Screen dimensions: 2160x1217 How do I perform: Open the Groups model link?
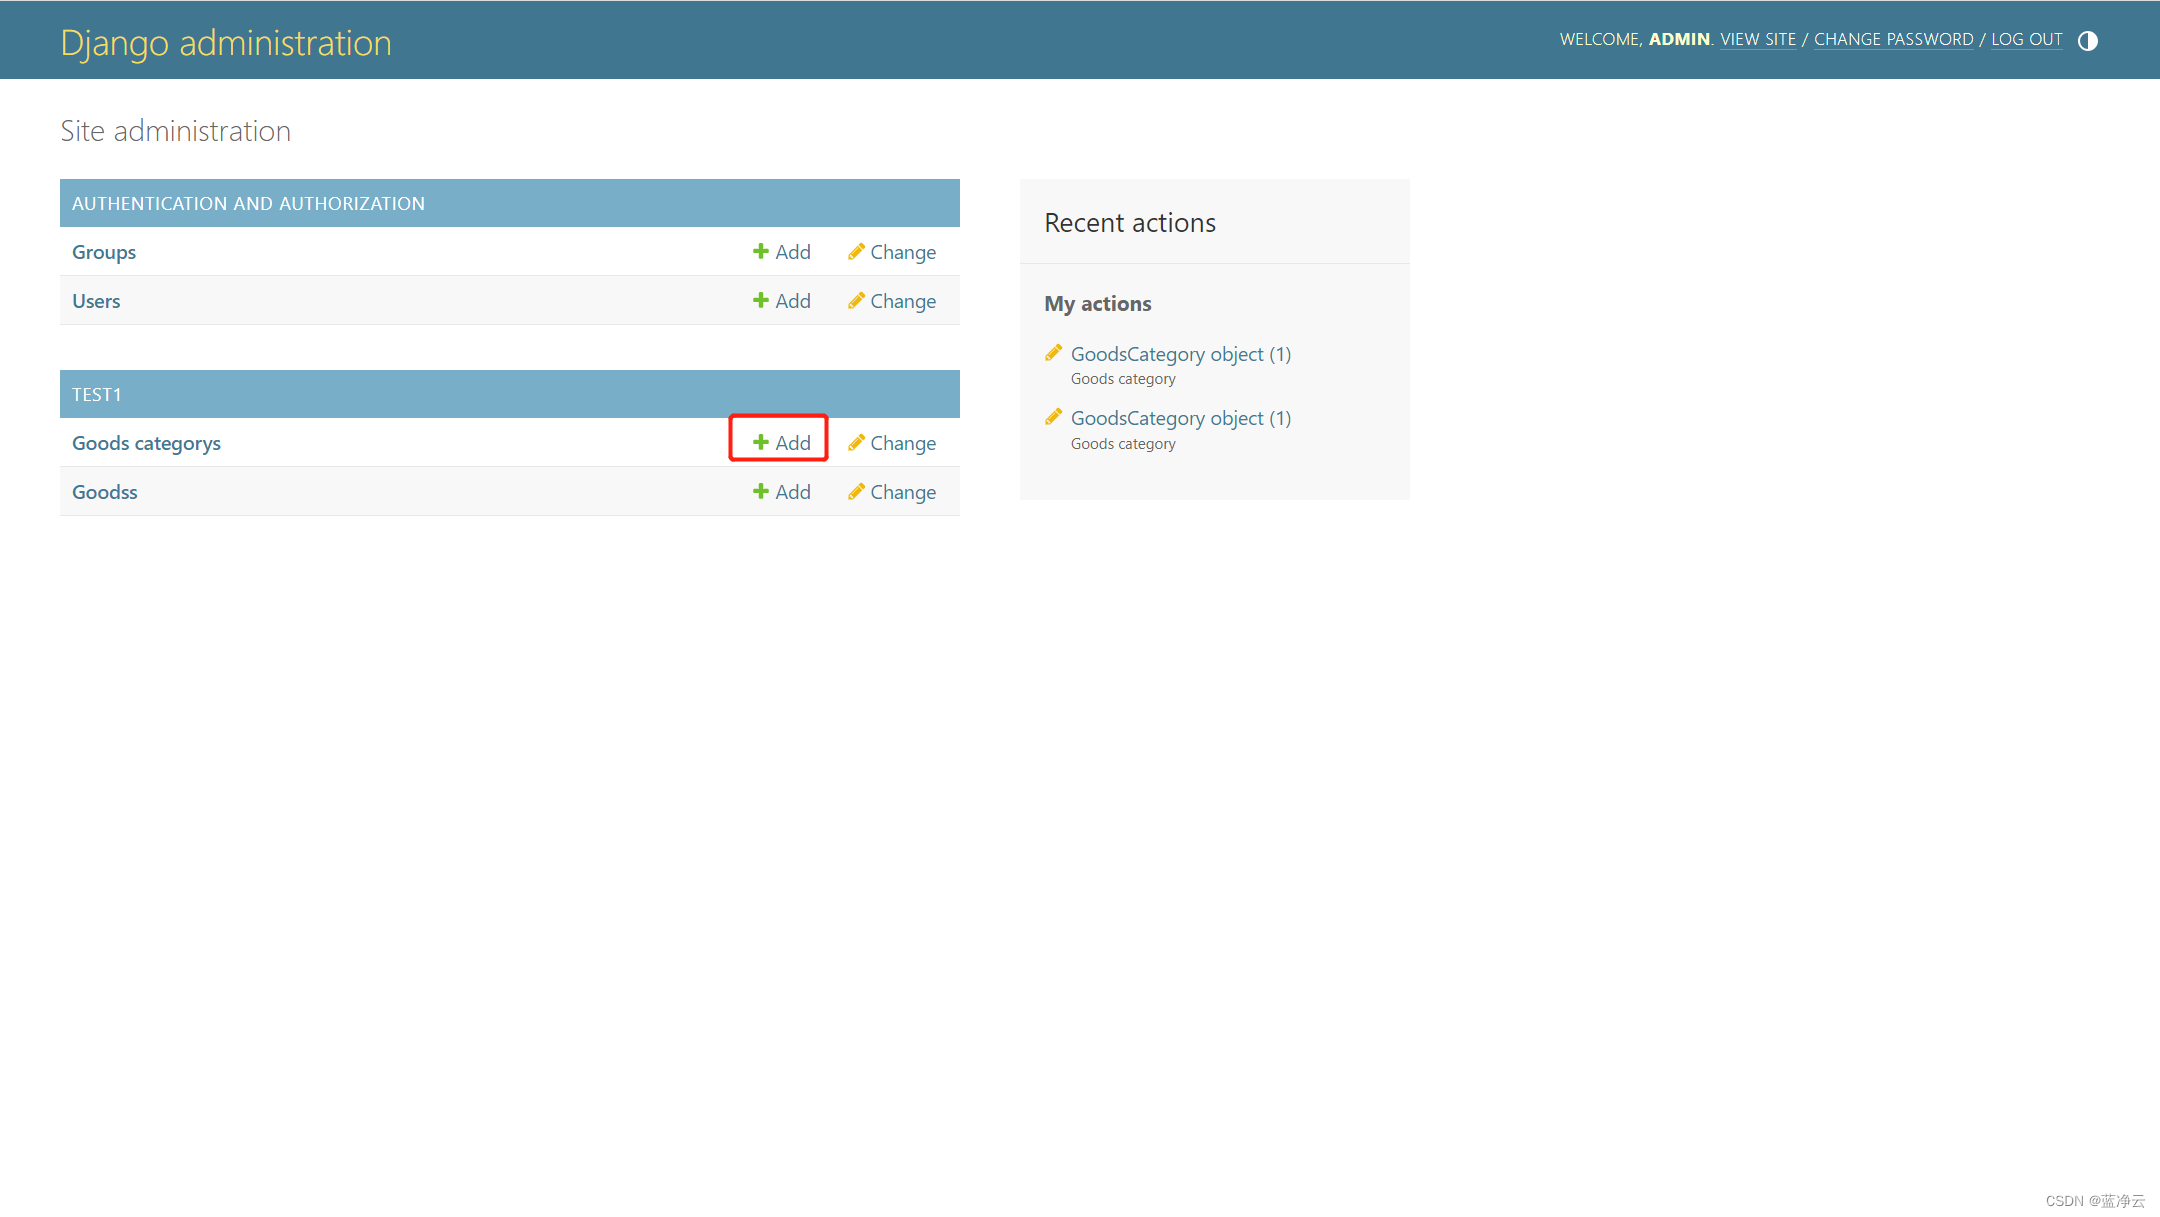(104, 252)
